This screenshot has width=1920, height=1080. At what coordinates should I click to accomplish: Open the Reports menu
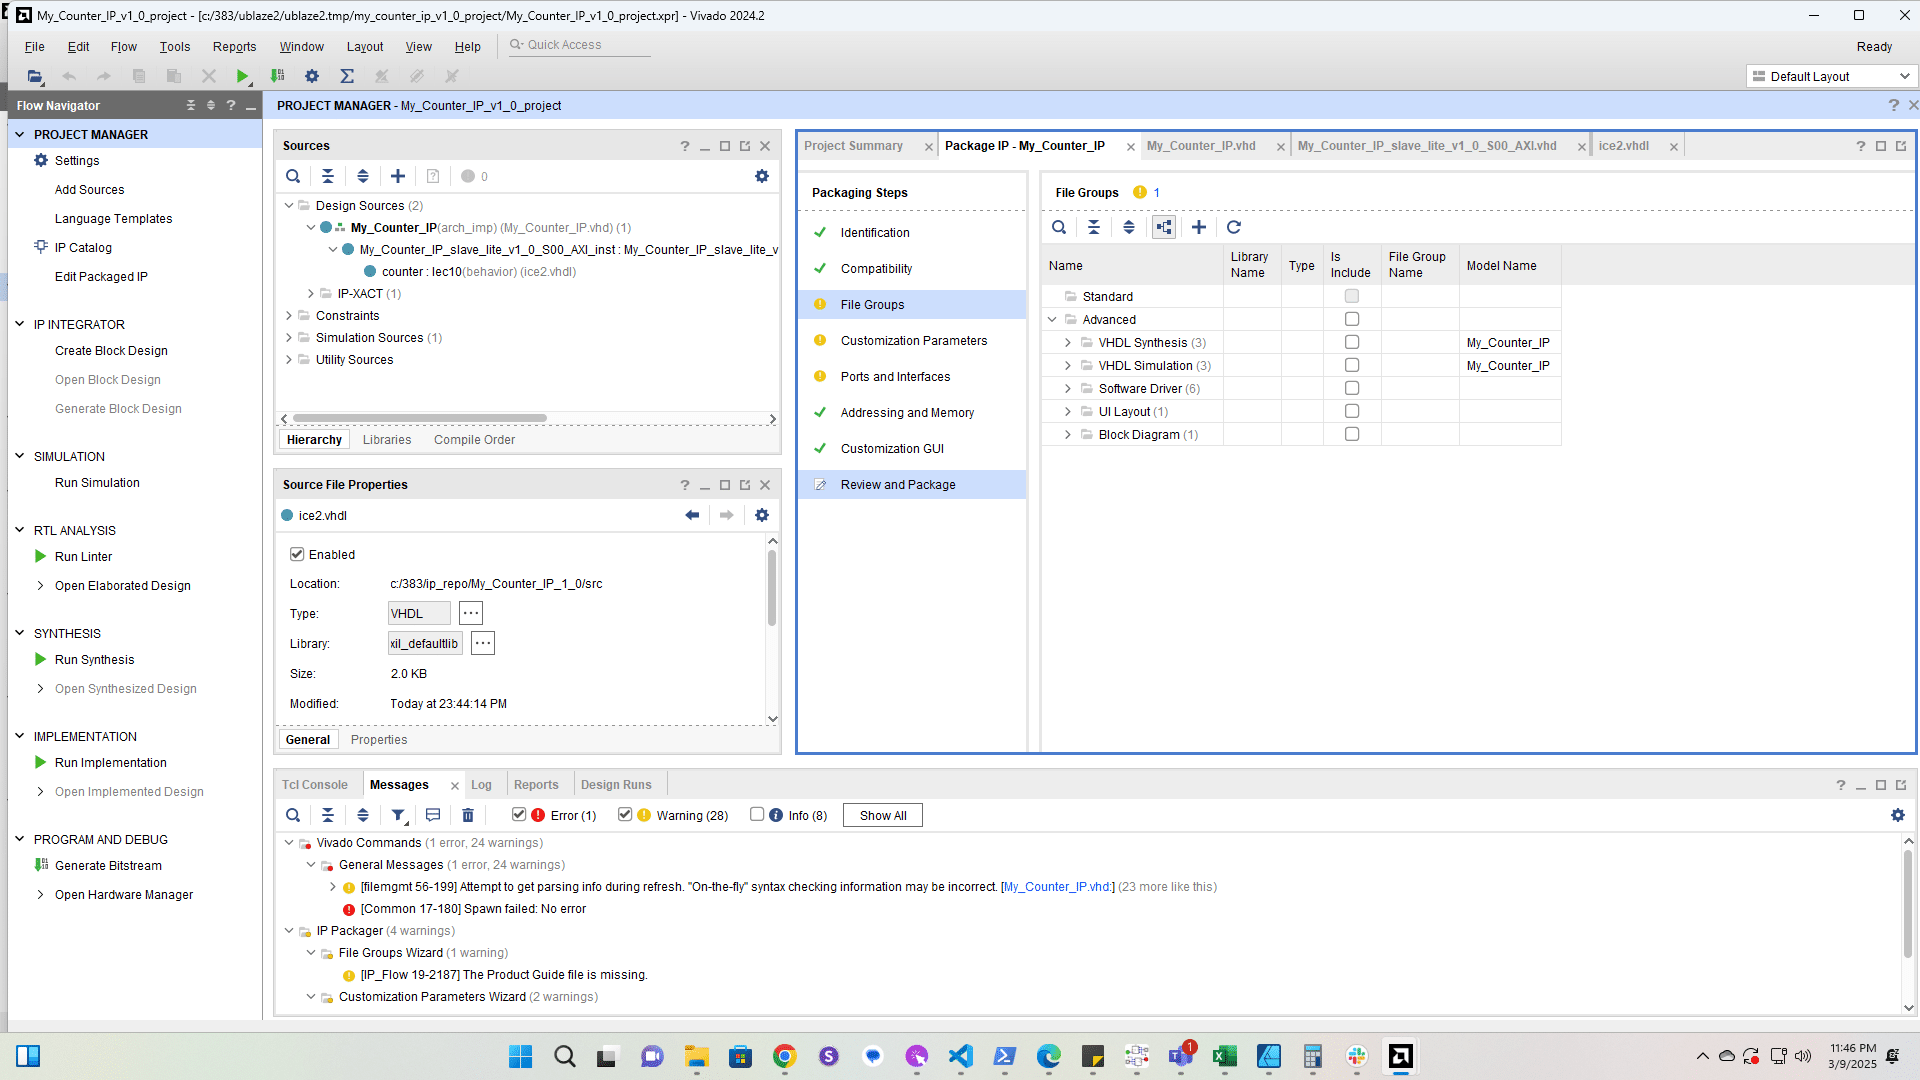[234, 46]
